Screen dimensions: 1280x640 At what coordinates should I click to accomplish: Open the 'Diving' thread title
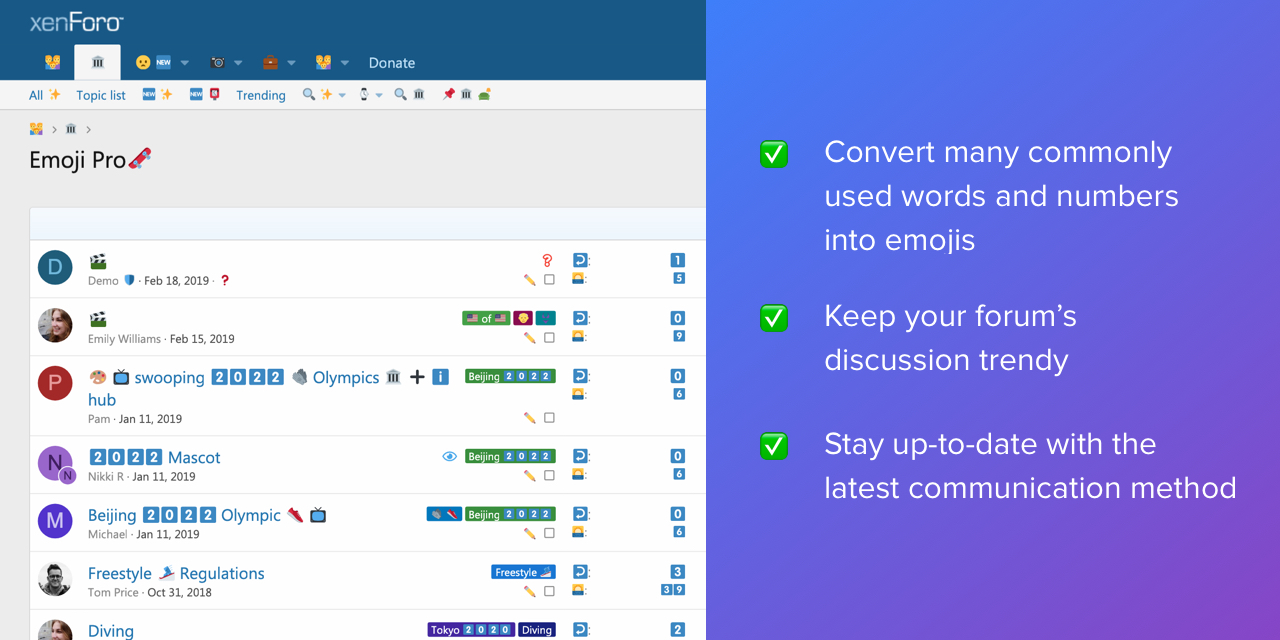[x=111, y=631]
